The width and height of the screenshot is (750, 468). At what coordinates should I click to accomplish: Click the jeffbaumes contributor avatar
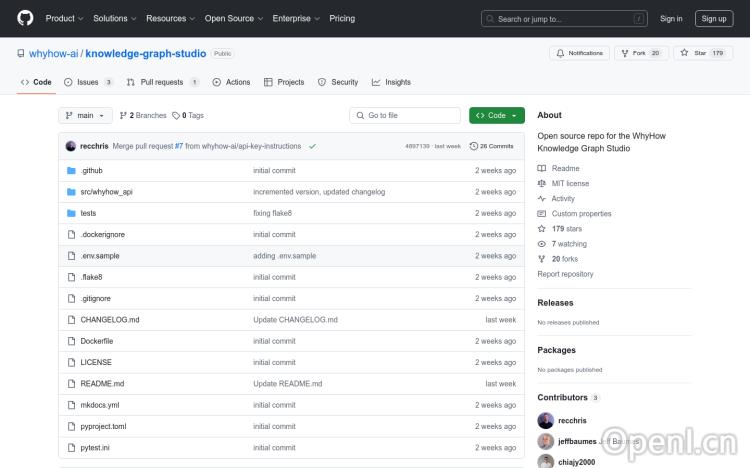click(546, 441)
